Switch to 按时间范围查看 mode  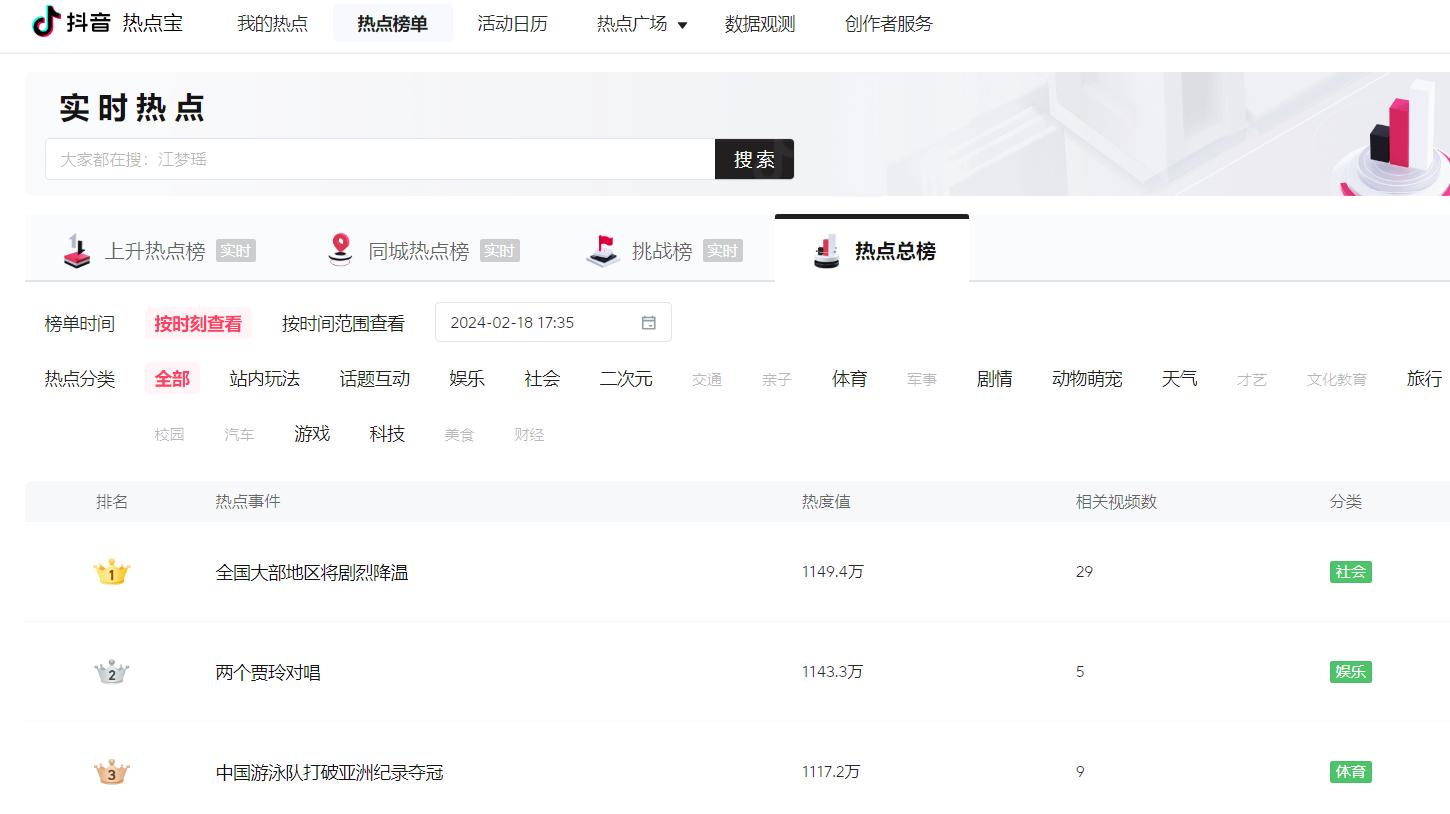pyautogui.click(x=343, y=322)
